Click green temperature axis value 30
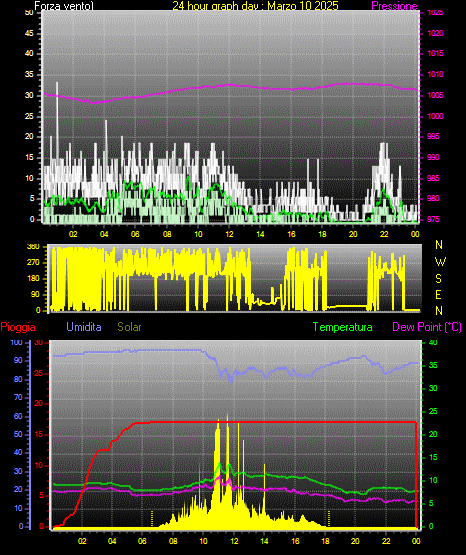The height and width of the screenshot is (555, 466). pyautogui.click(x=433, y=388)
